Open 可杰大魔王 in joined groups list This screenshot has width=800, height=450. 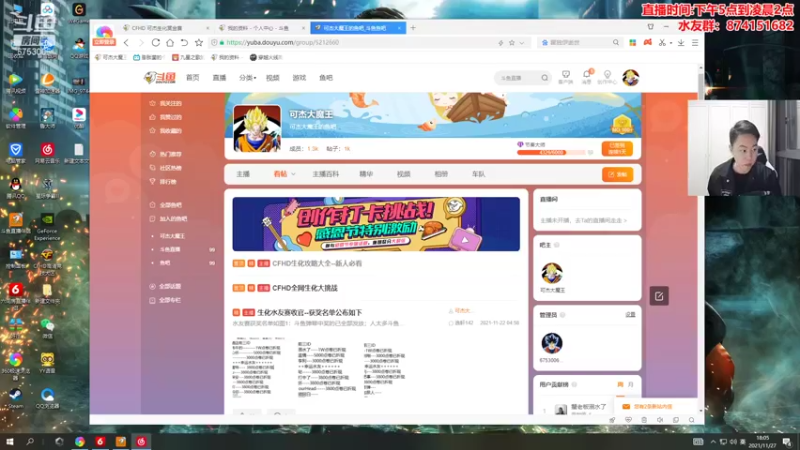pos(172,236)
